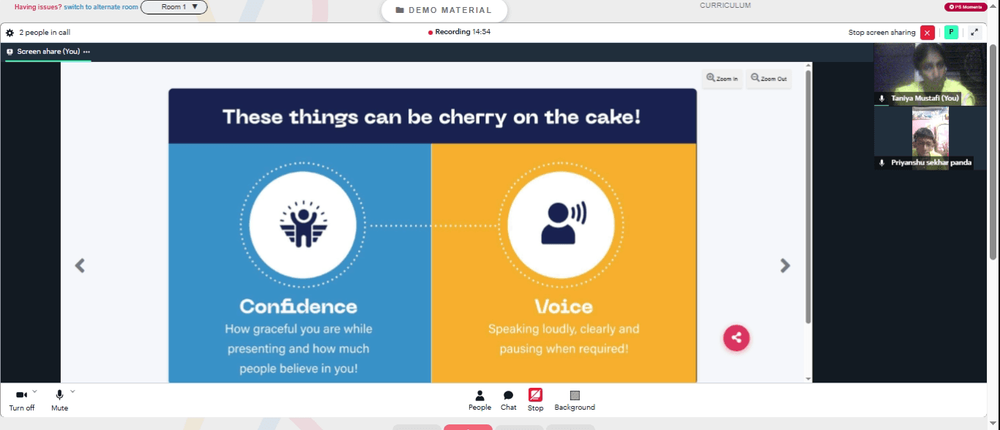Click the Stop sharing screen icon

535,394
